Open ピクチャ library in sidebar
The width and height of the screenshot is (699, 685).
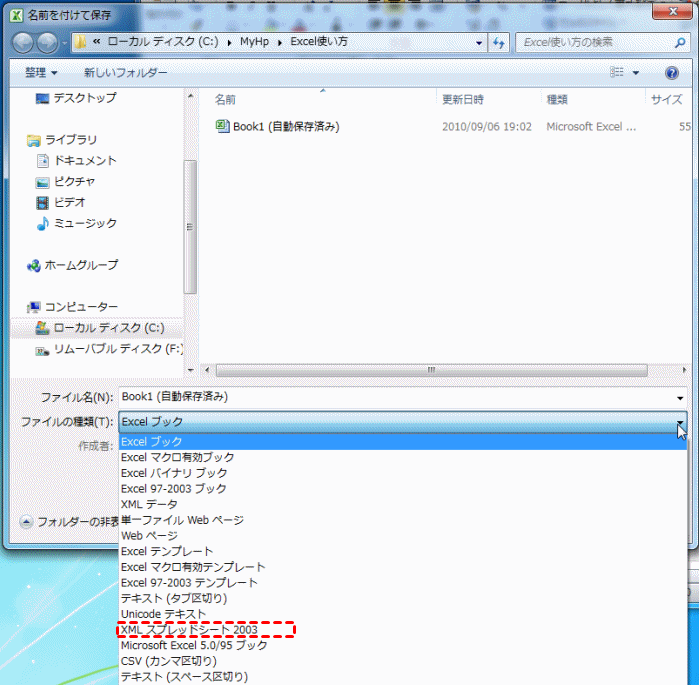(74, 181)
